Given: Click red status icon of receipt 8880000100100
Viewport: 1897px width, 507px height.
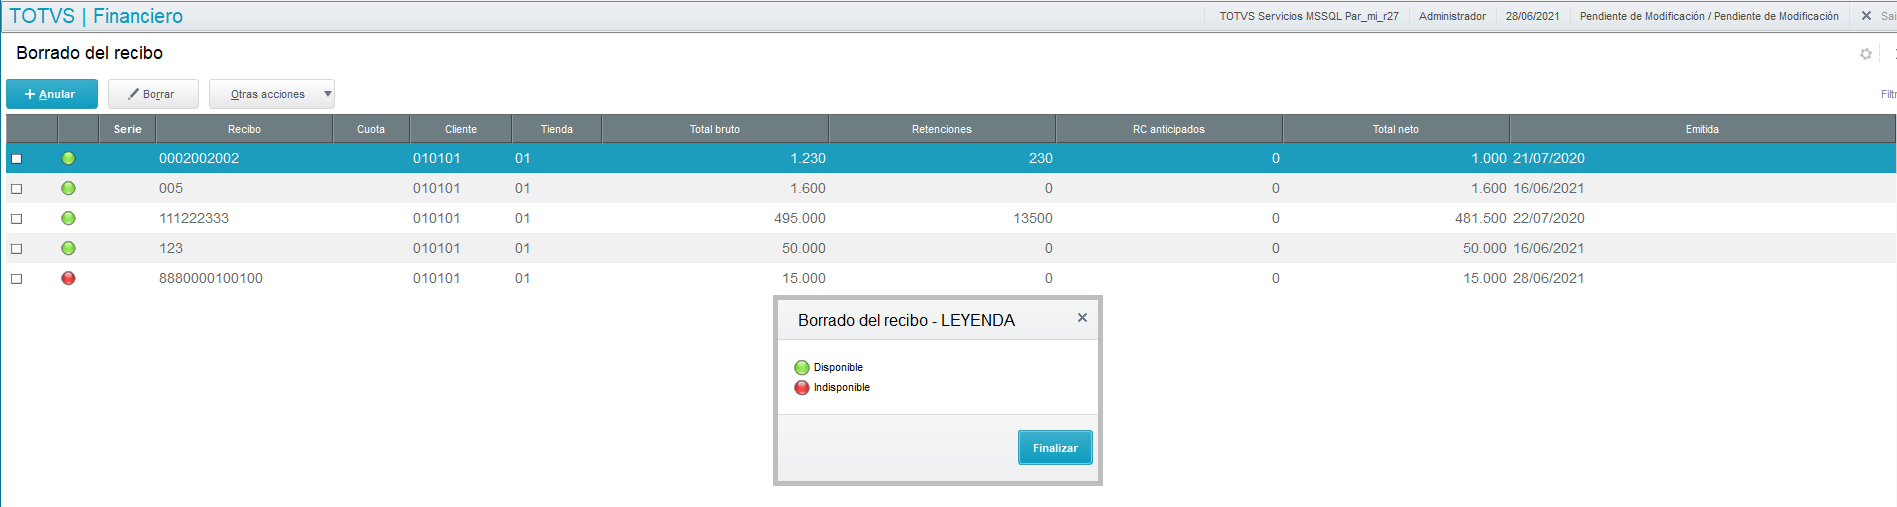Looking at the screenshot, I should click(x=68, y=278).
